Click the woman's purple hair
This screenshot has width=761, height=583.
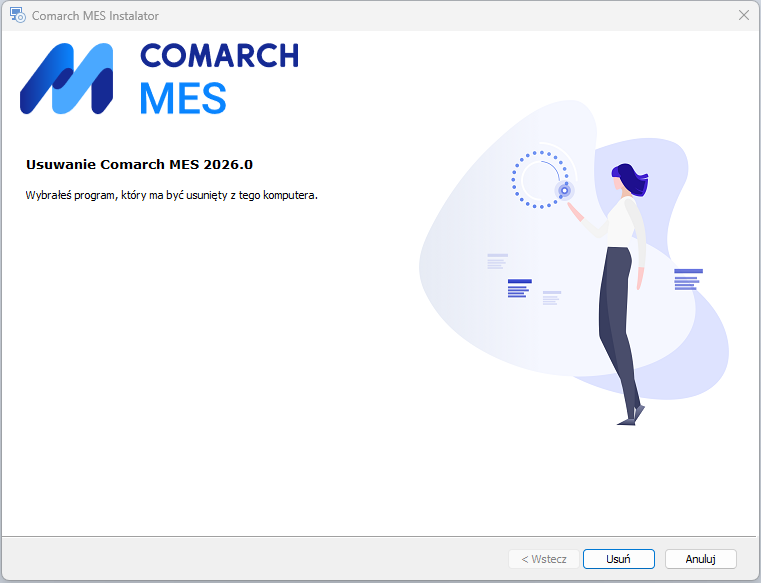click(632, 180)
